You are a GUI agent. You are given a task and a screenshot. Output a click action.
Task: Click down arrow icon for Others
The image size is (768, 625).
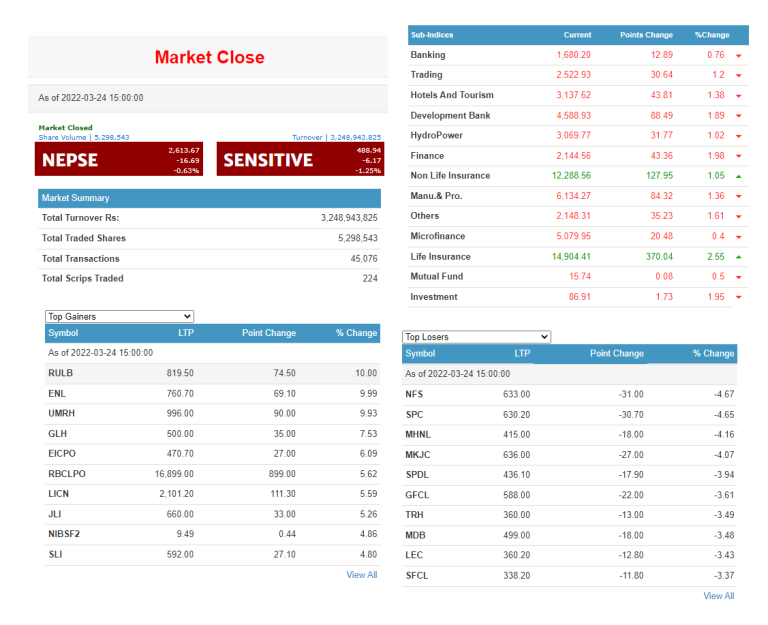click(739, 216)
